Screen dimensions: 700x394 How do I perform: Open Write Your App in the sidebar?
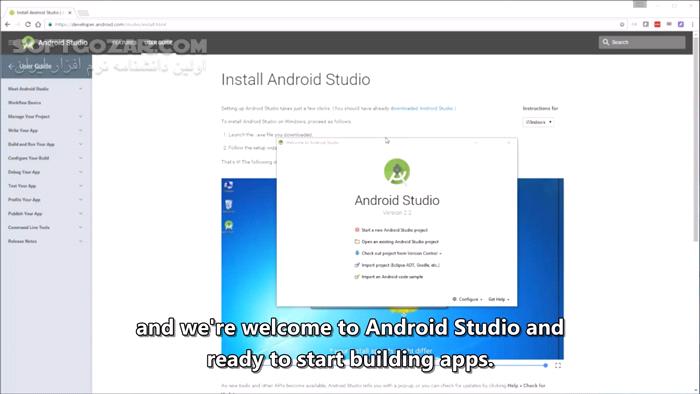point(23,130)
